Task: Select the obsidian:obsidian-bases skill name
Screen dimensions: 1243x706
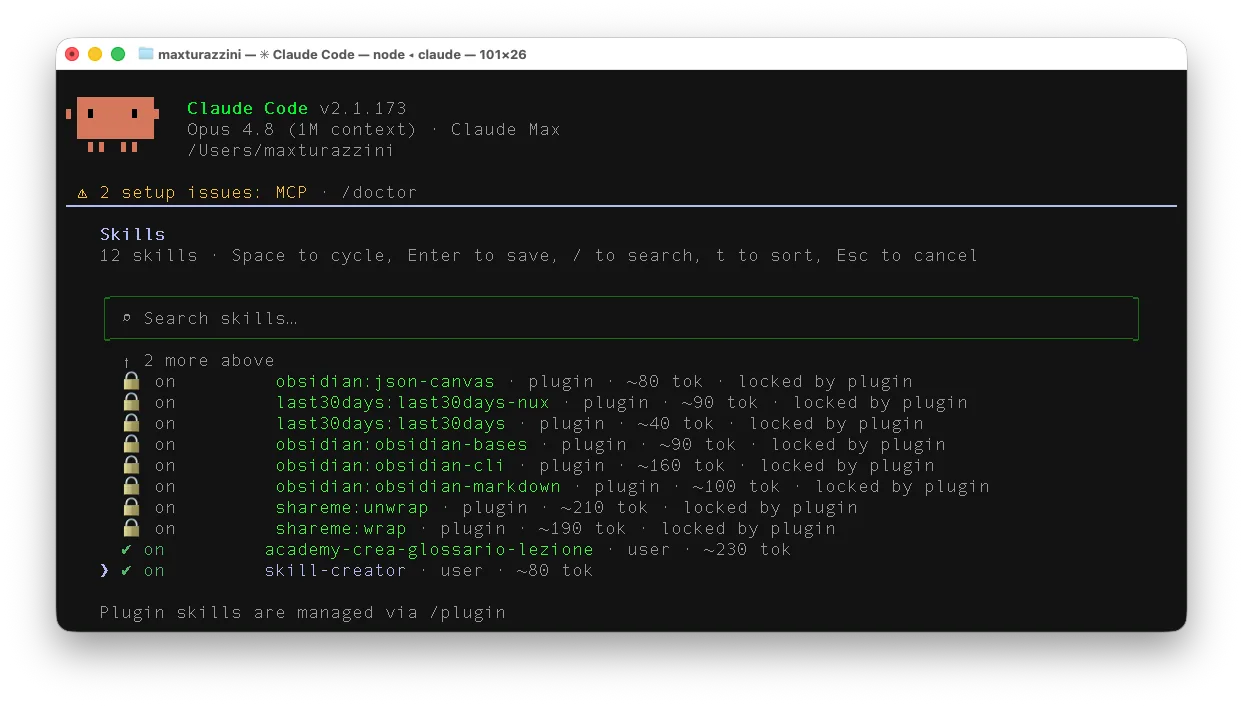Action: [402, 444]
